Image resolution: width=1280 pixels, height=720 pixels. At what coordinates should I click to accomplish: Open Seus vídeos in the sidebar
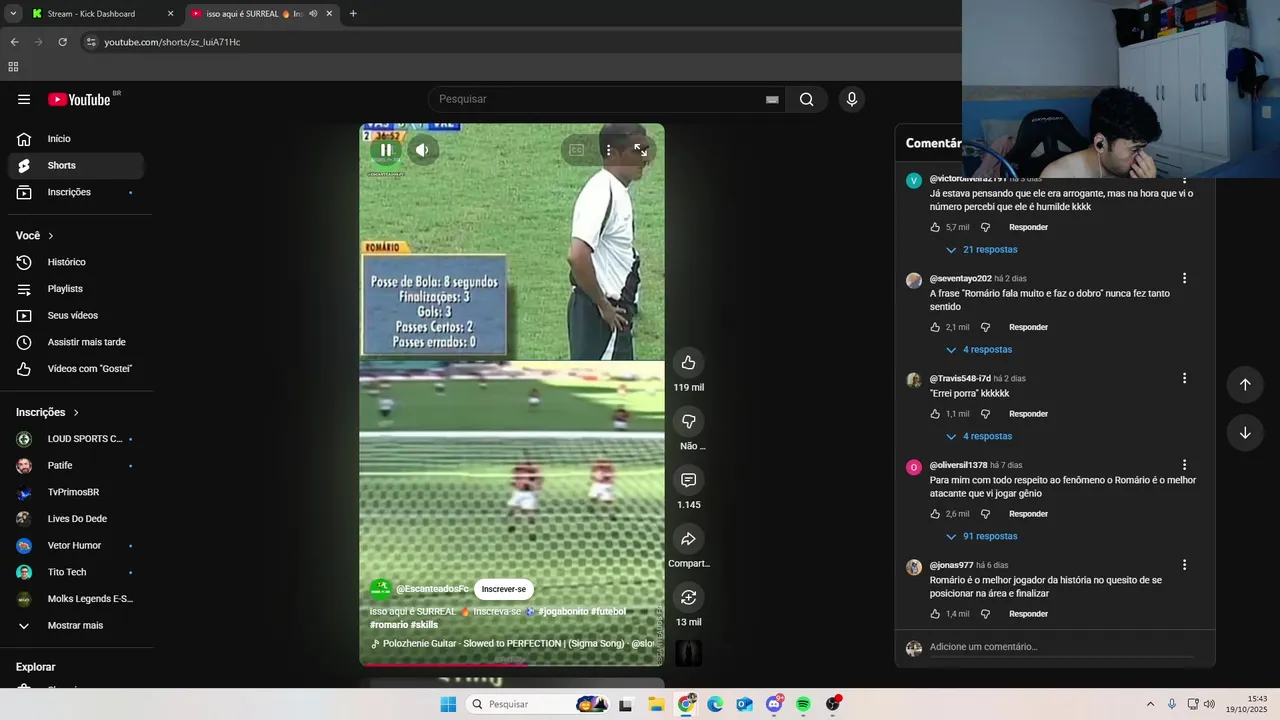tap(76, 315)
